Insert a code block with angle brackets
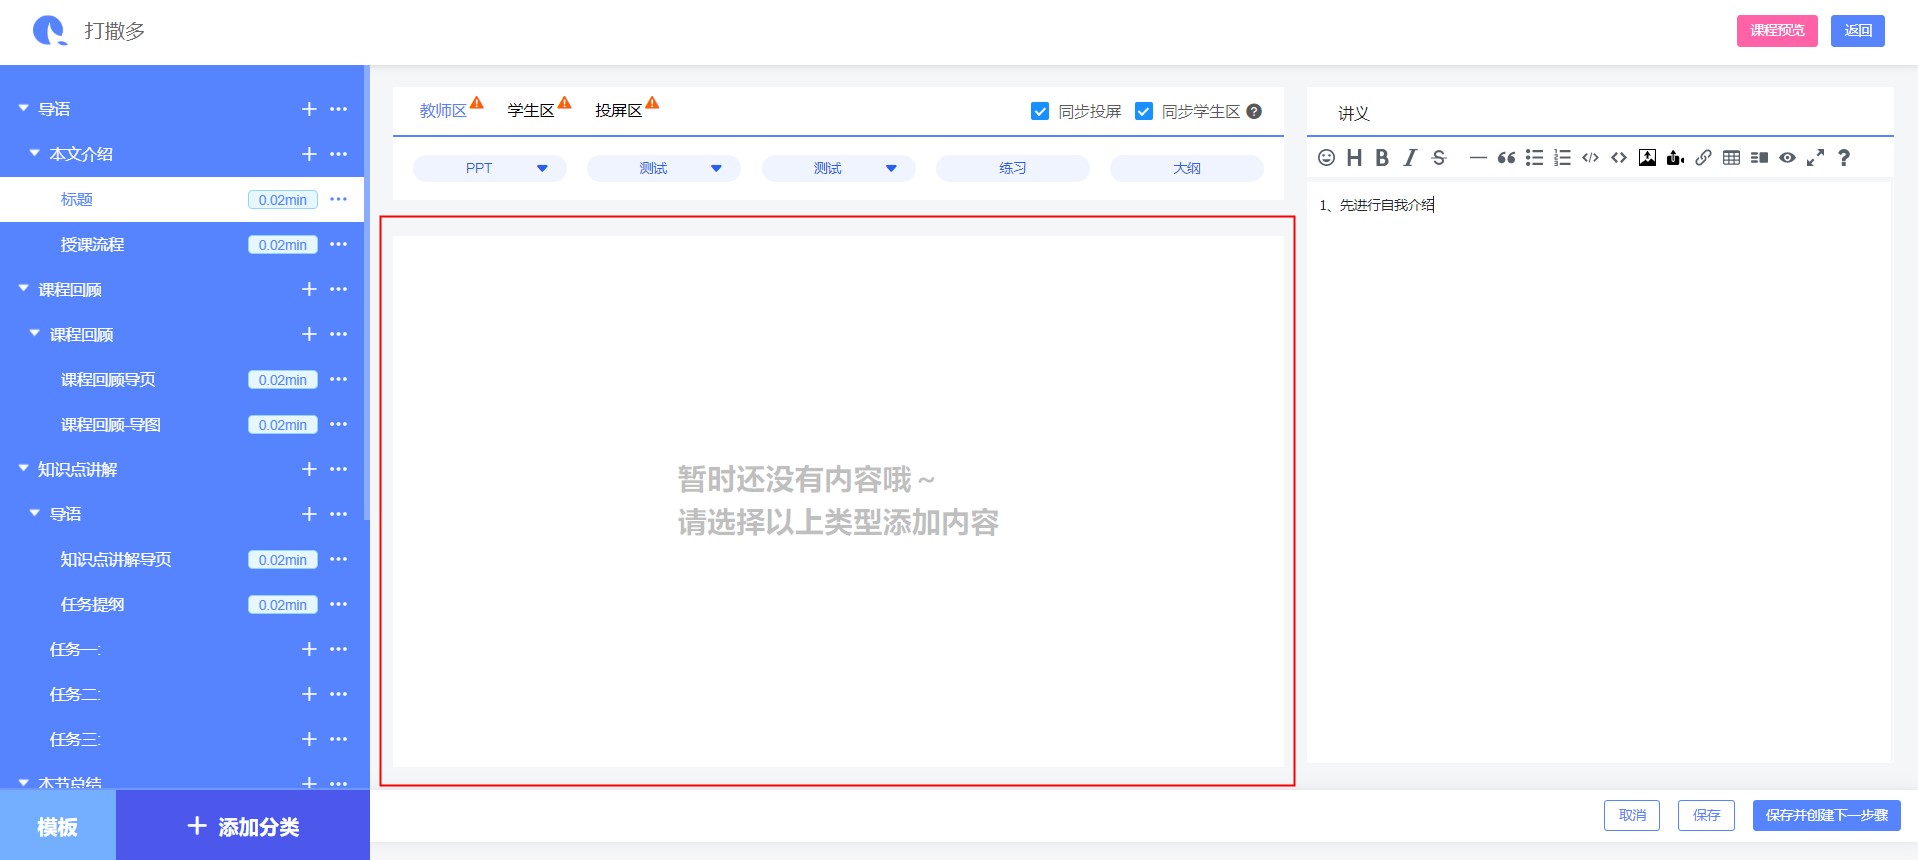 [x=1619, y=157]
